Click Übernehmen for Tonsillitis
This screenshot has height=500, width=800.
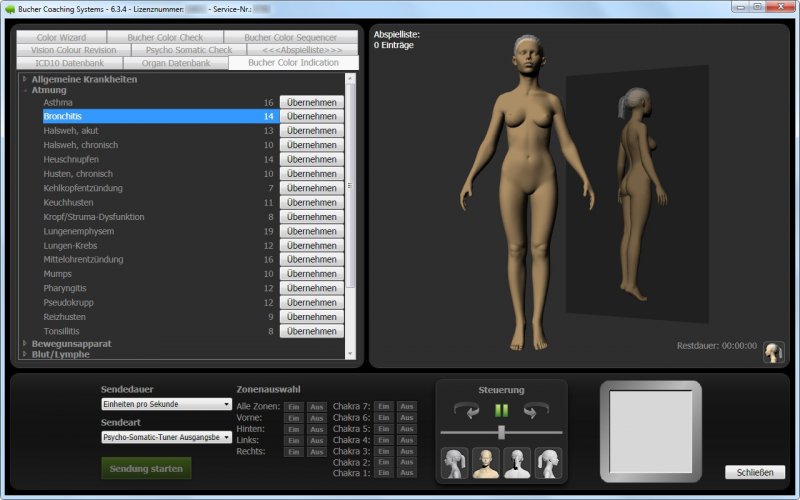point(312,331)
